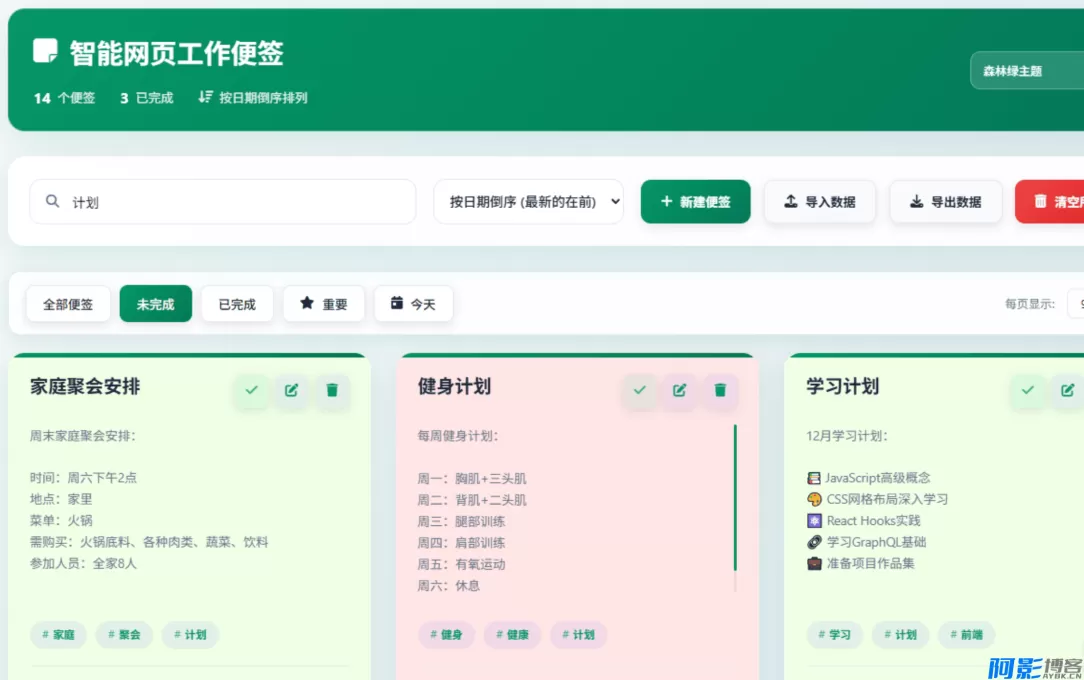Viewport: 1084px width, 680px height.
Task: Select the 未完成 tab
Action: pos(155,303)
